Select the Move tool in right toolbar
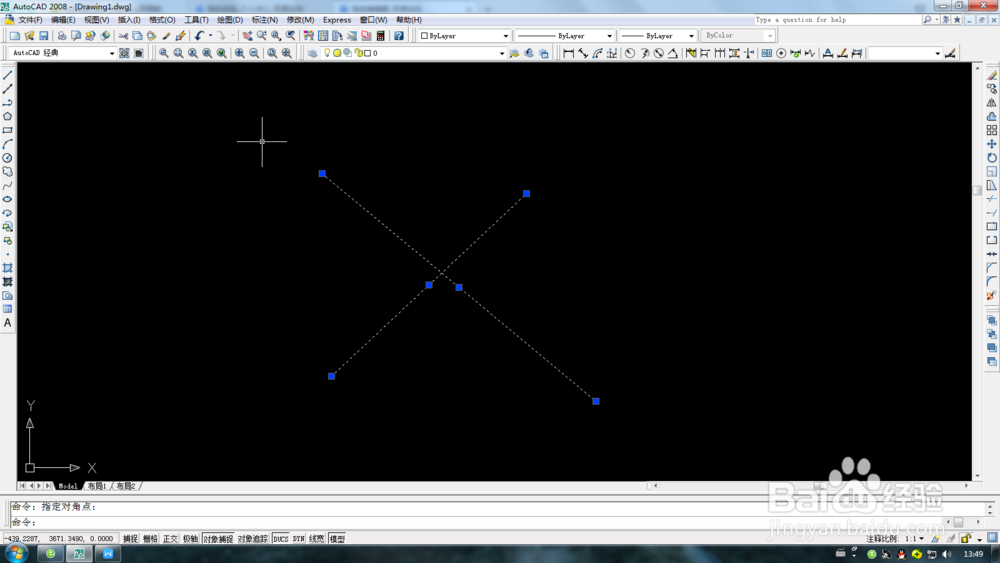 pos(992,144)
